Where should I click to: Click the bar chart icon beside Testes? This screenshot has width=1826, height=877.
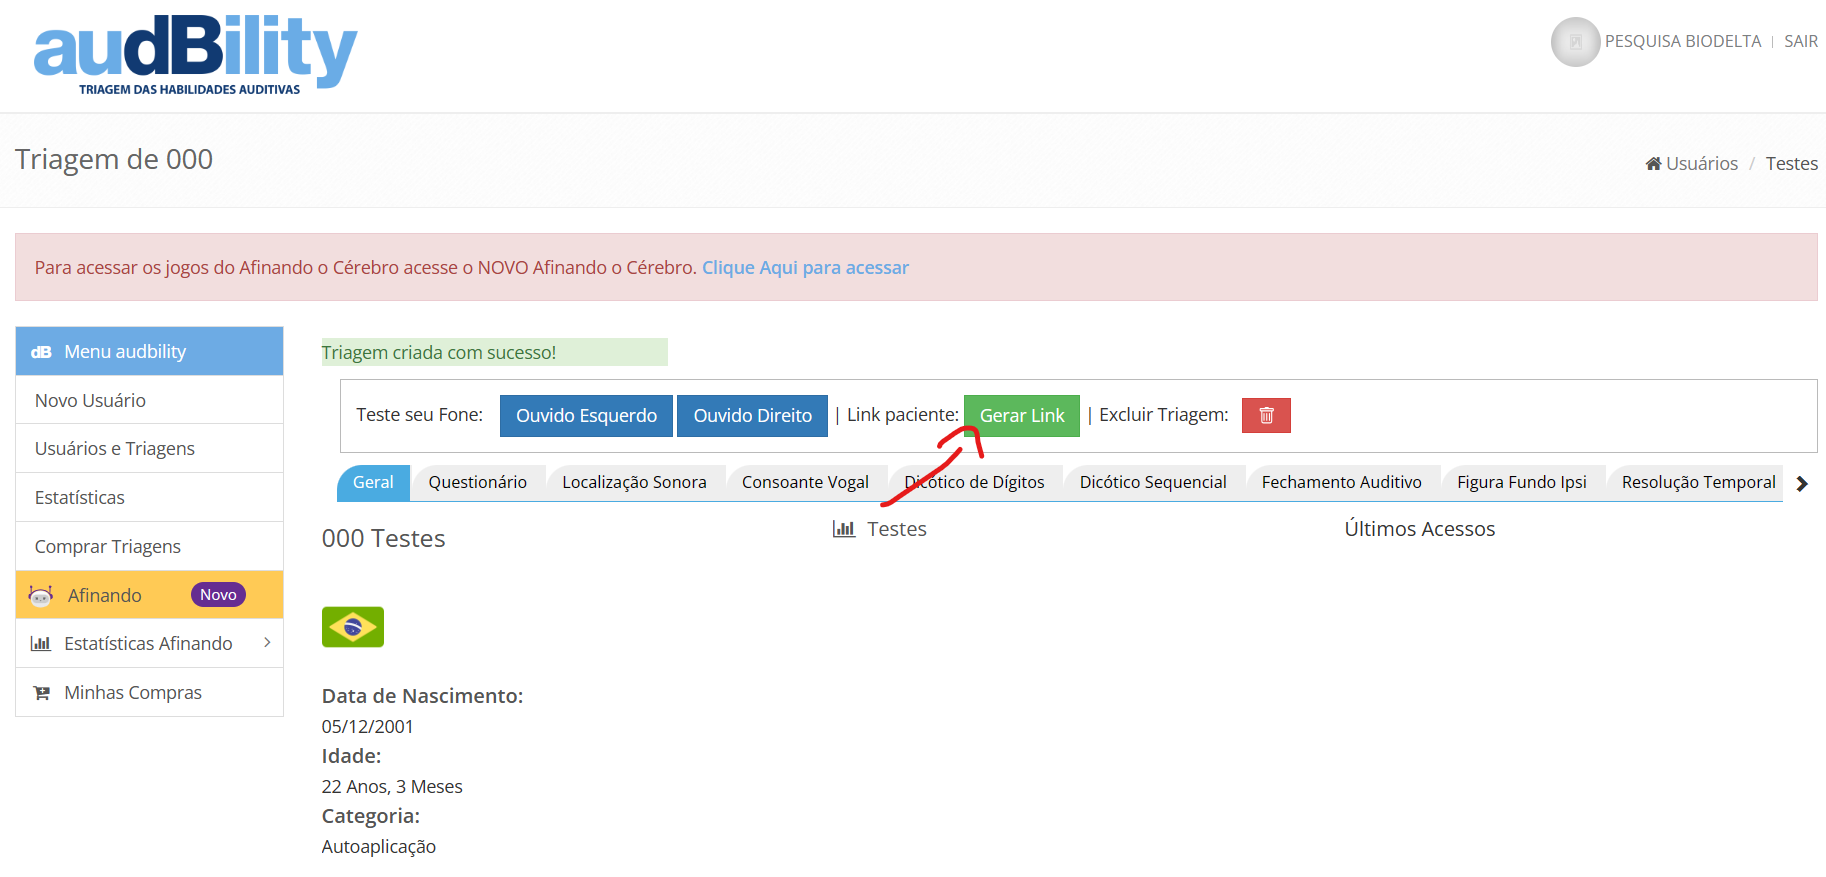click(844, 528)
